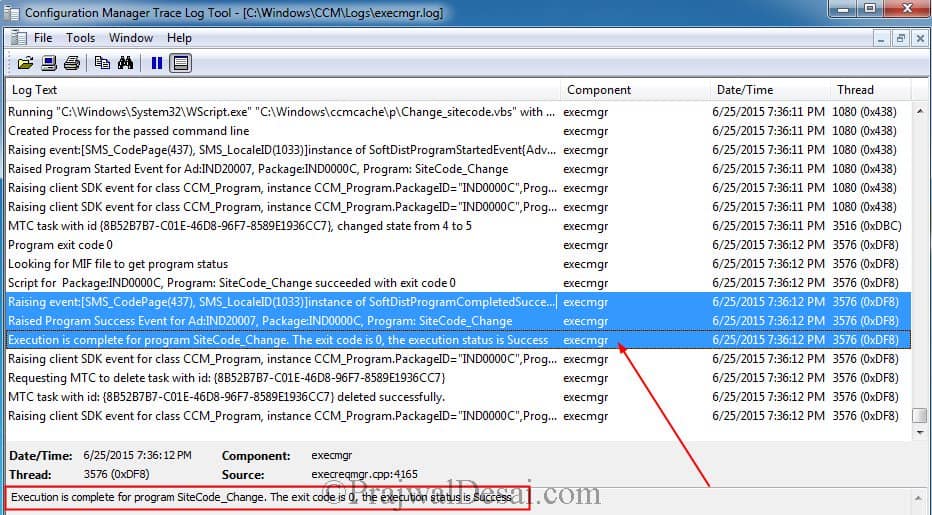Select the SoftDistProgramCompletedSuccess raising event row

click(458, 302)
